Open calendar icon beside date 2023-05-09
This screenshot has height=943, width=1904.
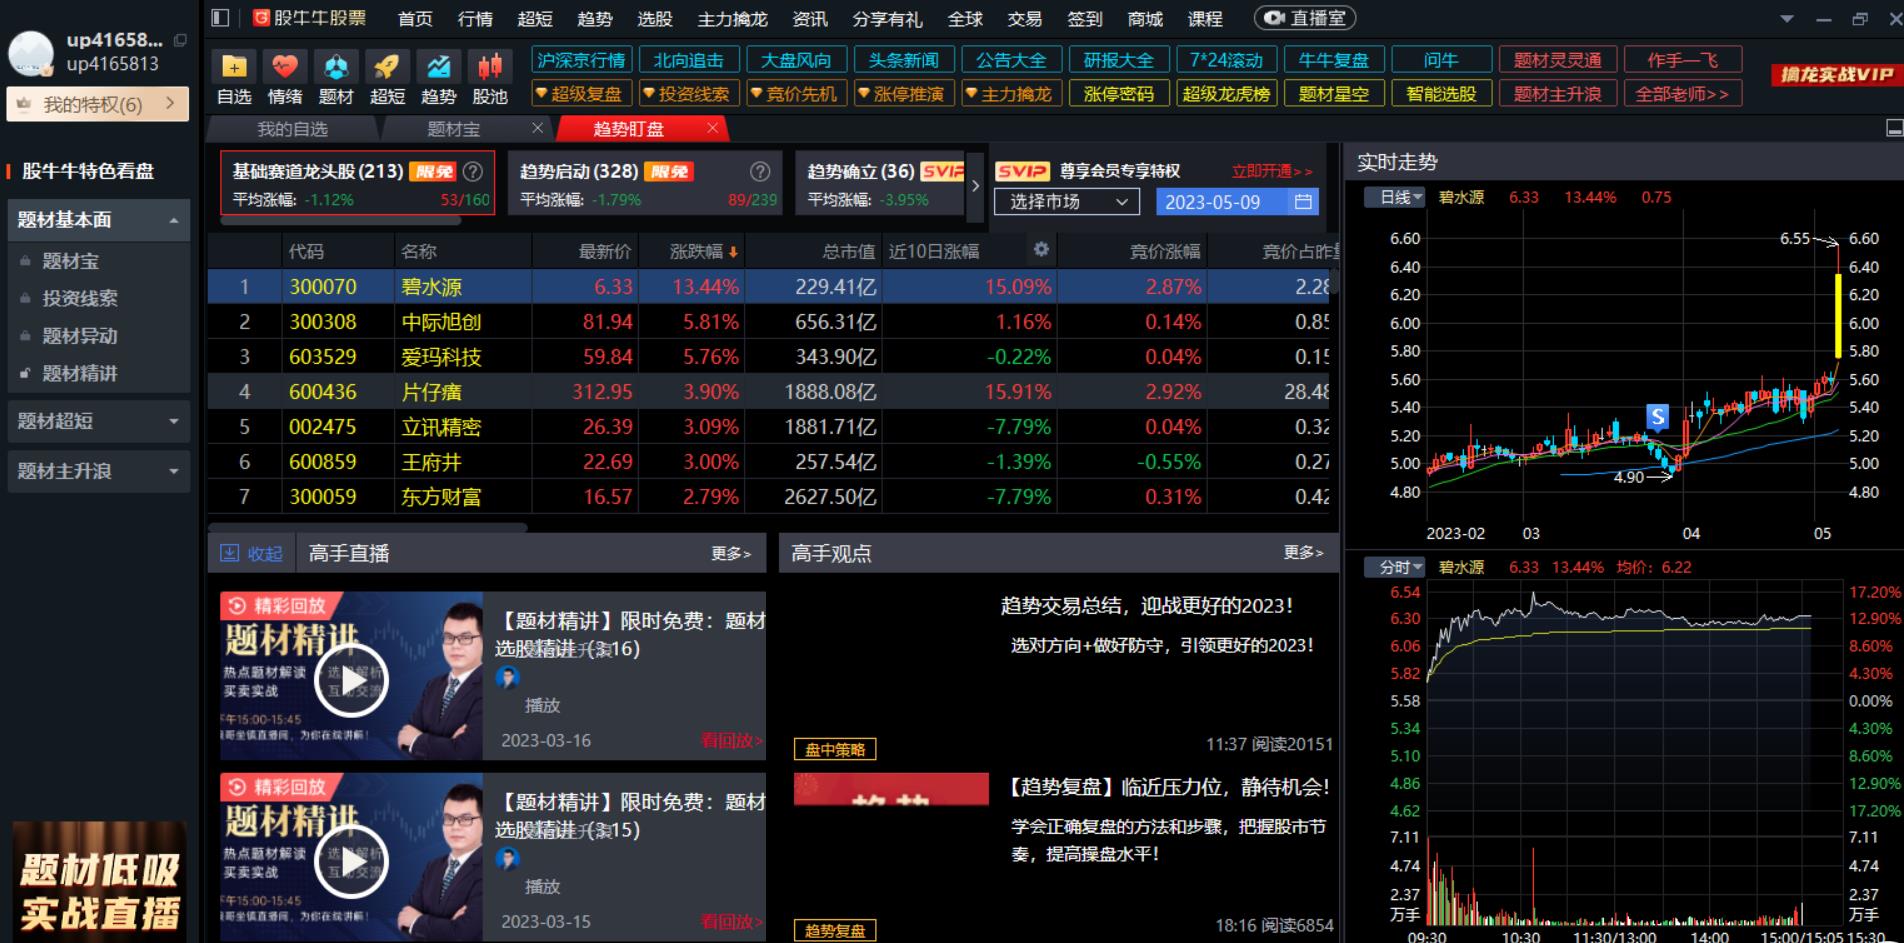tap(1303, 202)
